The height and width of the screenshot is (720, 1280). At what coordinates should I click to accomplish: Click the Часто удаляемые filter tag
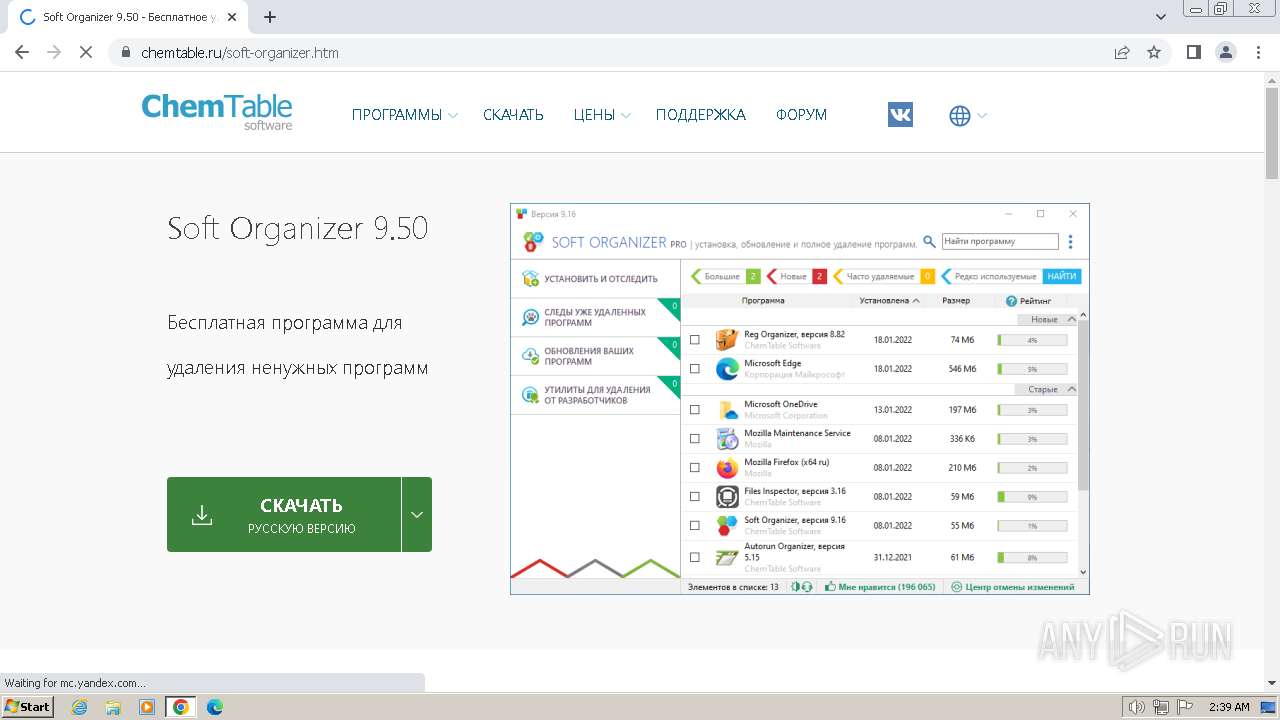point(884,276)
